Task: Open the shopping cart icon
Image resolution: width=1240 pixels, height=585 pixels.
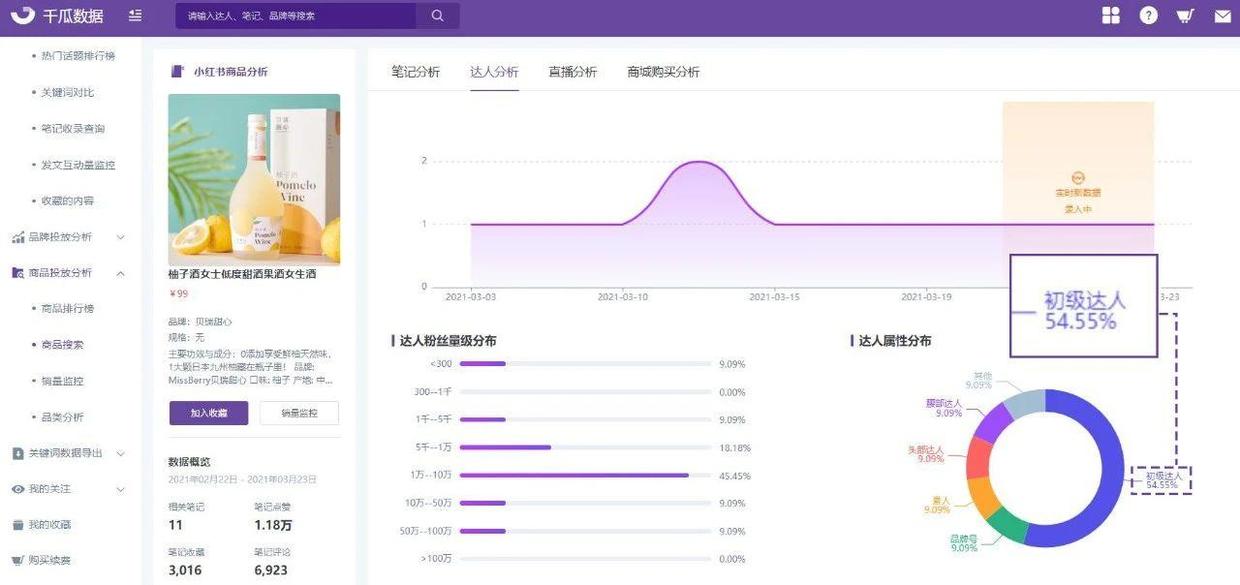Action: [1185, 16]
